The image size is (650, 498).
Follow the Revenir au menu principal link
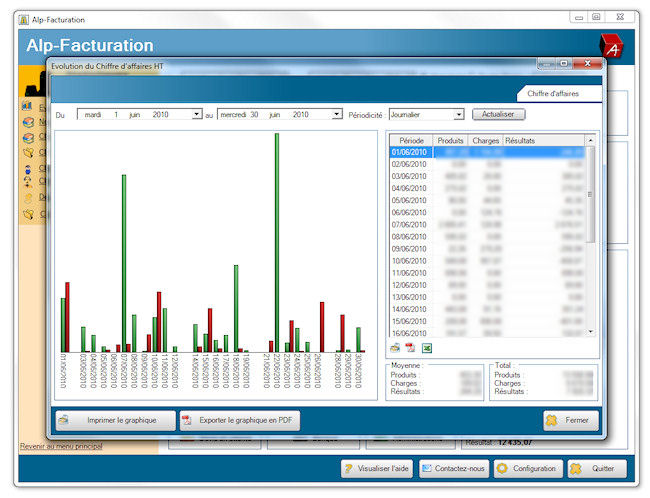pyautogui.click(x=61, y=446)
